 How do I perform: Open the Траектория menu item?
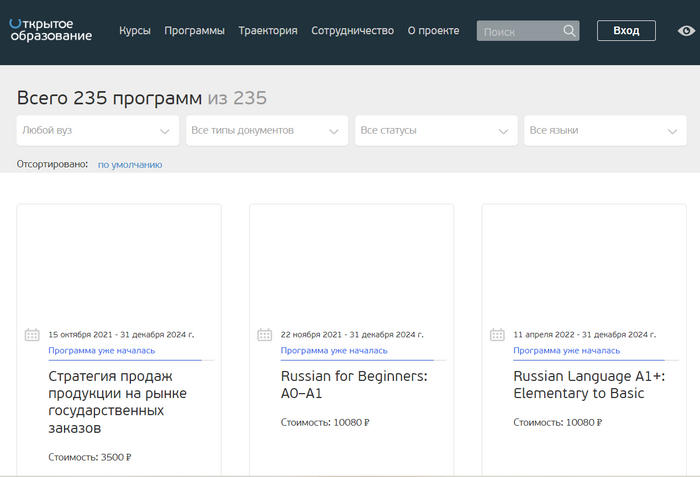(x=268, y=31)
